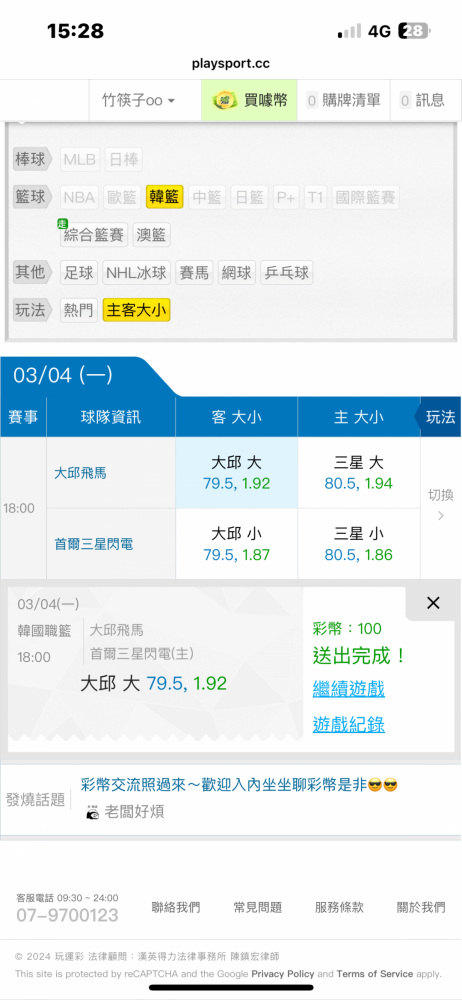This screenshot has height=1000, width=462.
Task: Open the 遊戲紀錄 link
Action: coord(348,724)
